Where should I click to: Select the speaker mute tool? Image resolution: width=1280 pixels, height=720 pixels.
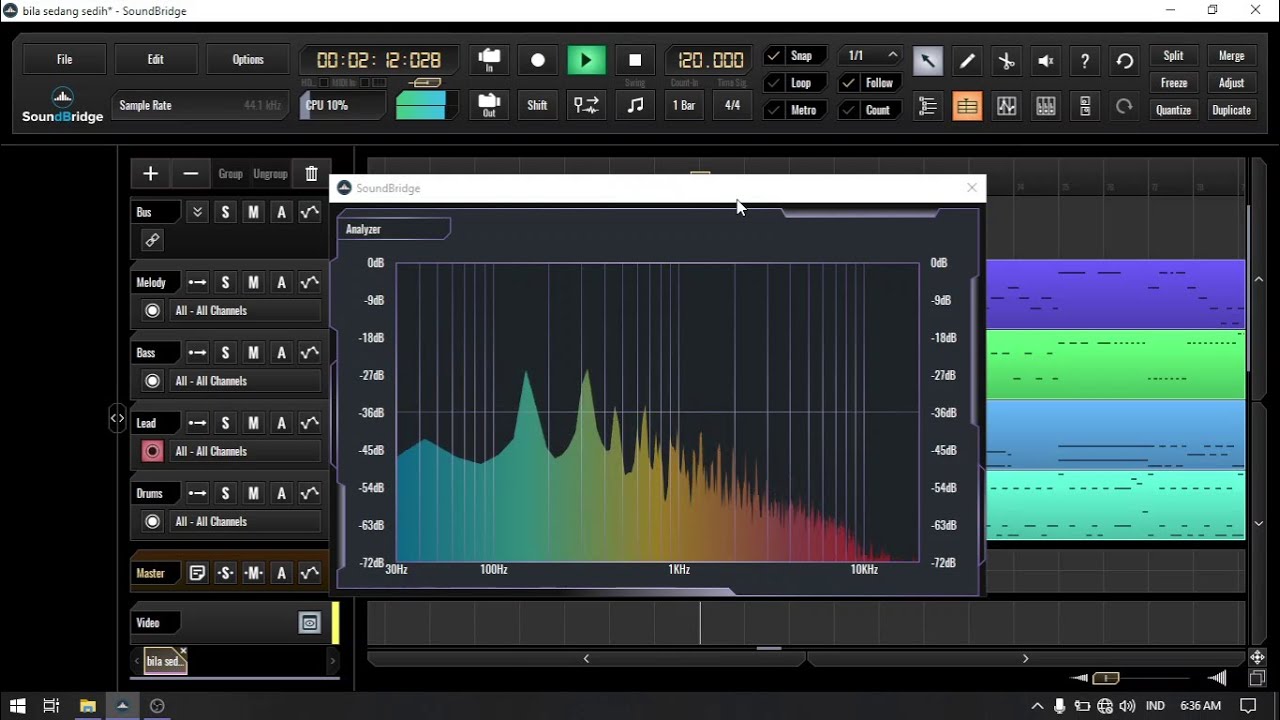click(x=1046, y=61)
